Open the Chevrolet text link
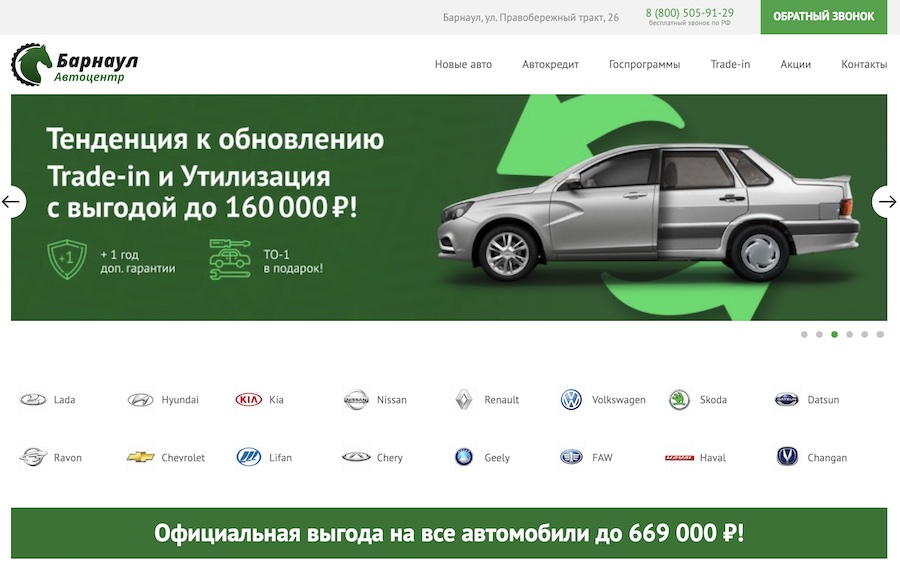This screenshot has width=900, height=563. [x=183, y=457]
